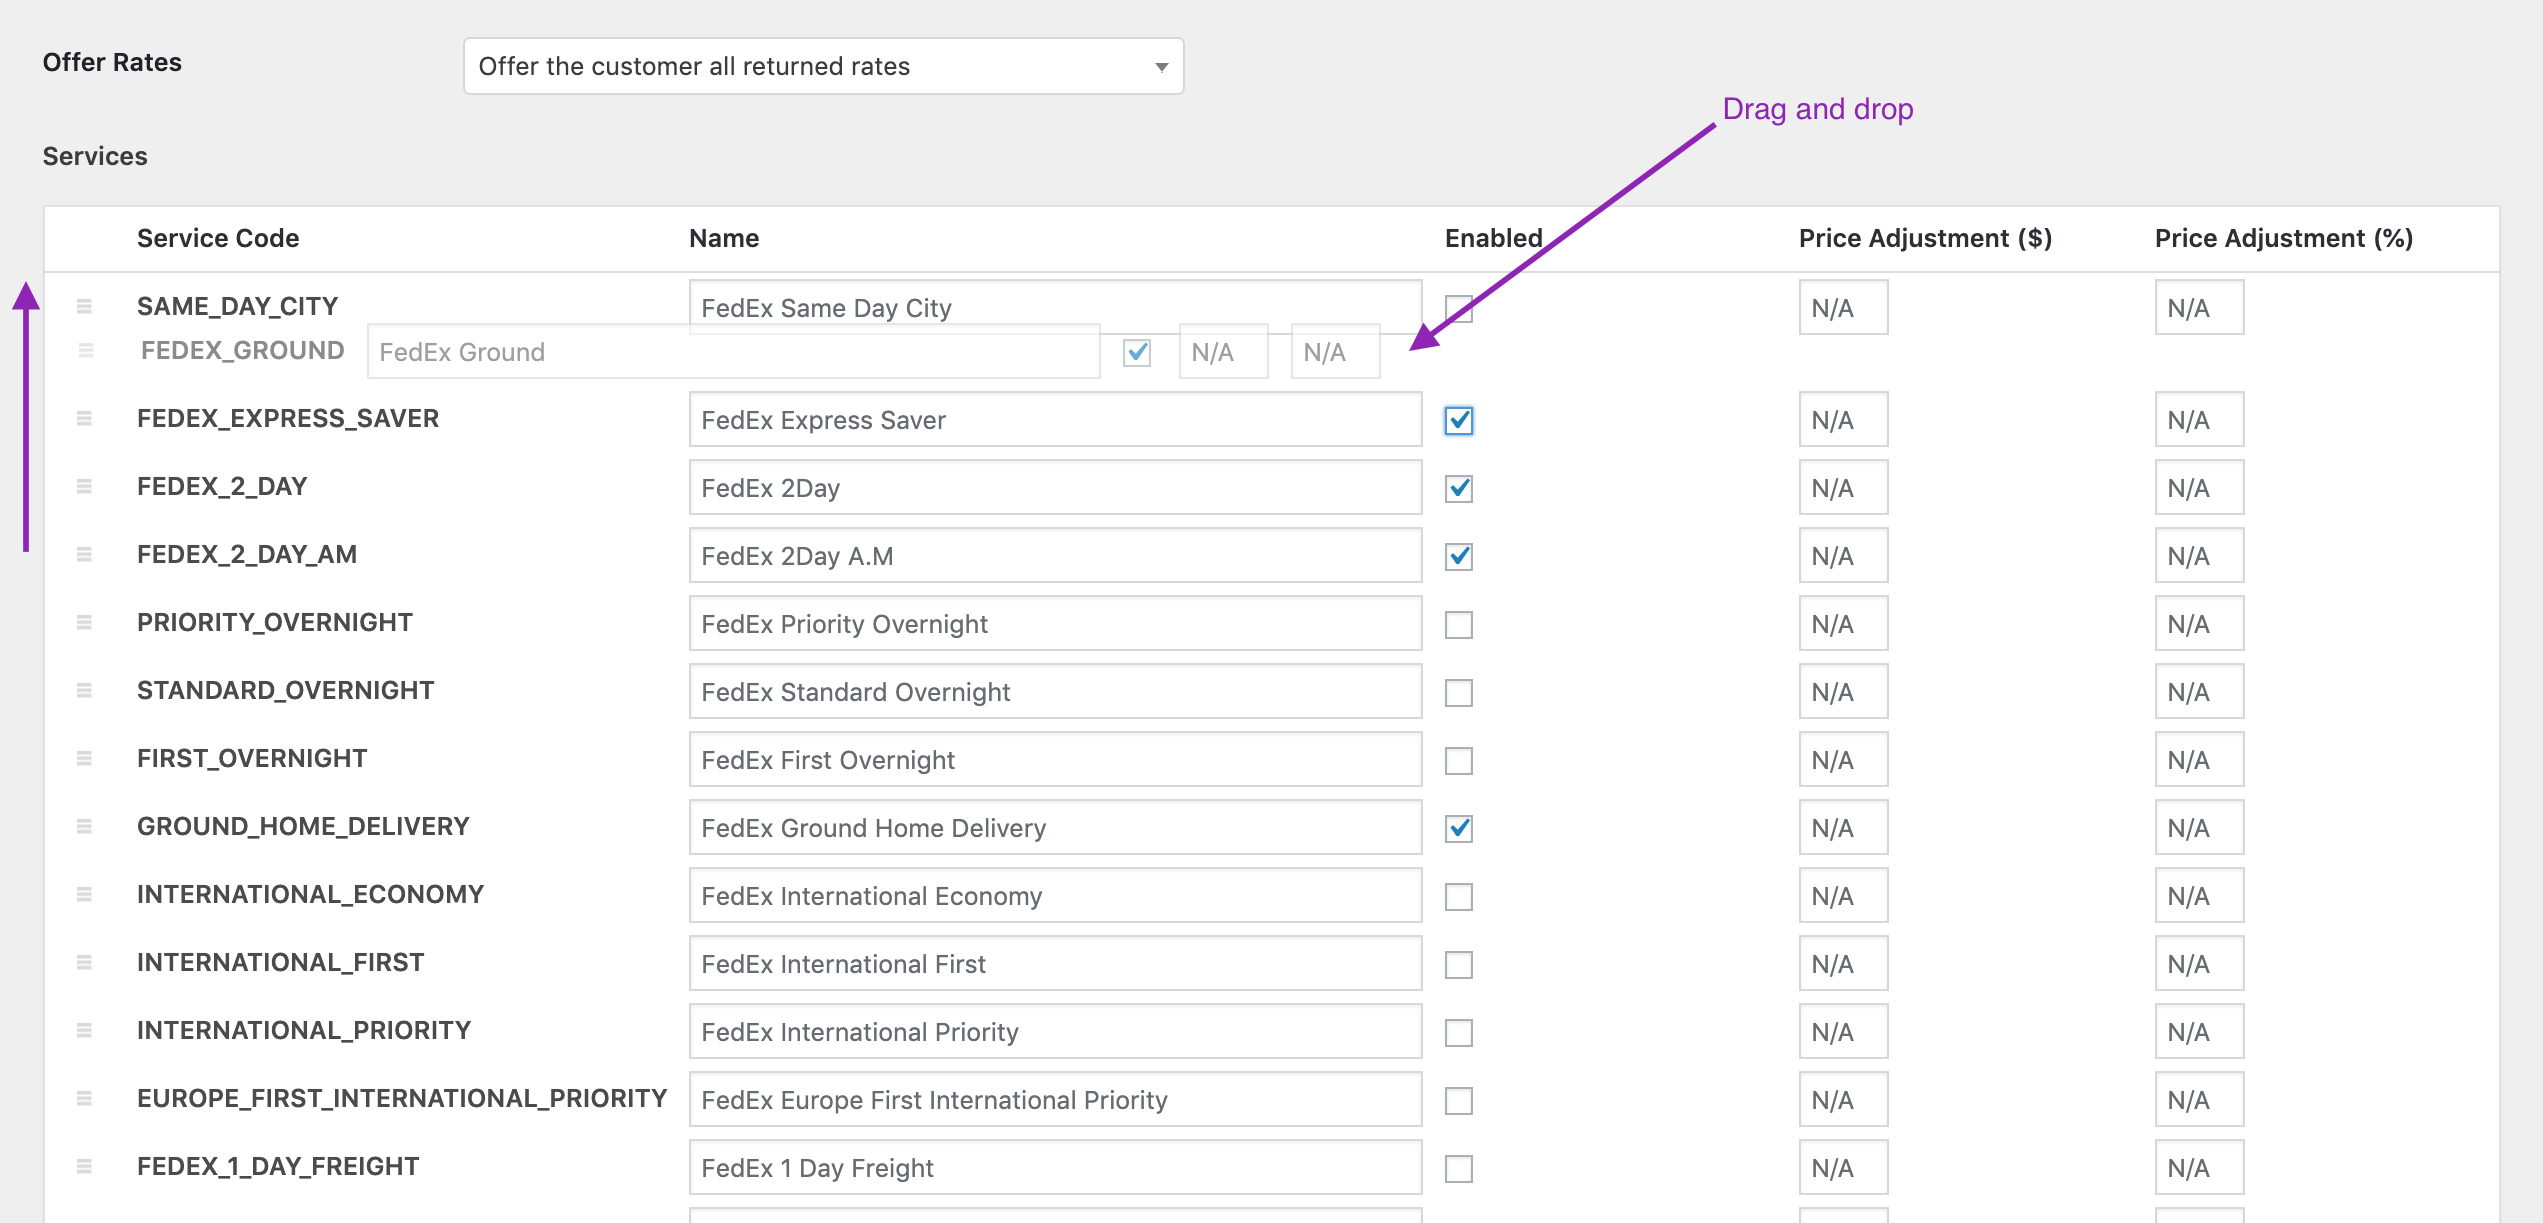Click the drag handle for INTERNATIONAL_FIRST row
This screenshot has height=1223, width=2543.
[x=84, y=963]
